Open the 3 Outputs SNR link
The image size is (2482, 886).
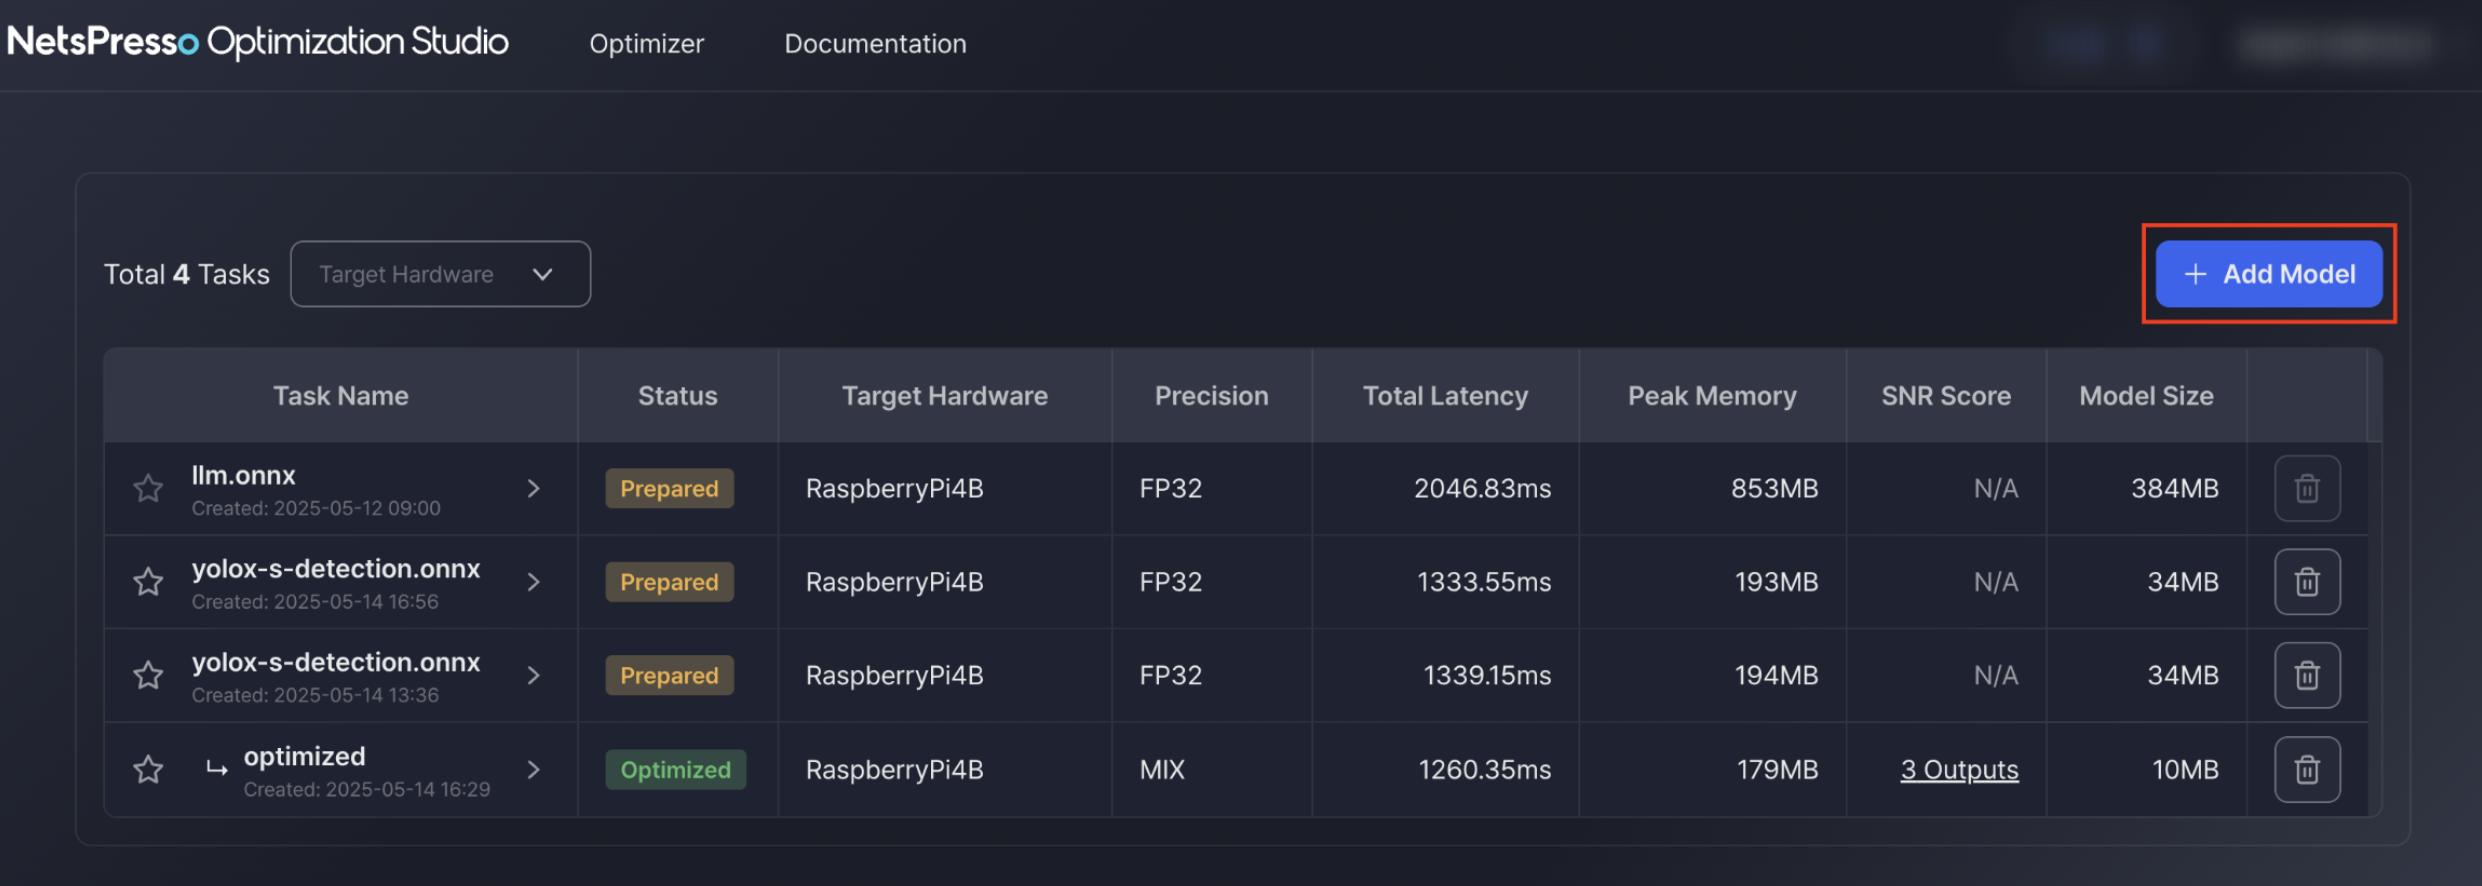1959,770
